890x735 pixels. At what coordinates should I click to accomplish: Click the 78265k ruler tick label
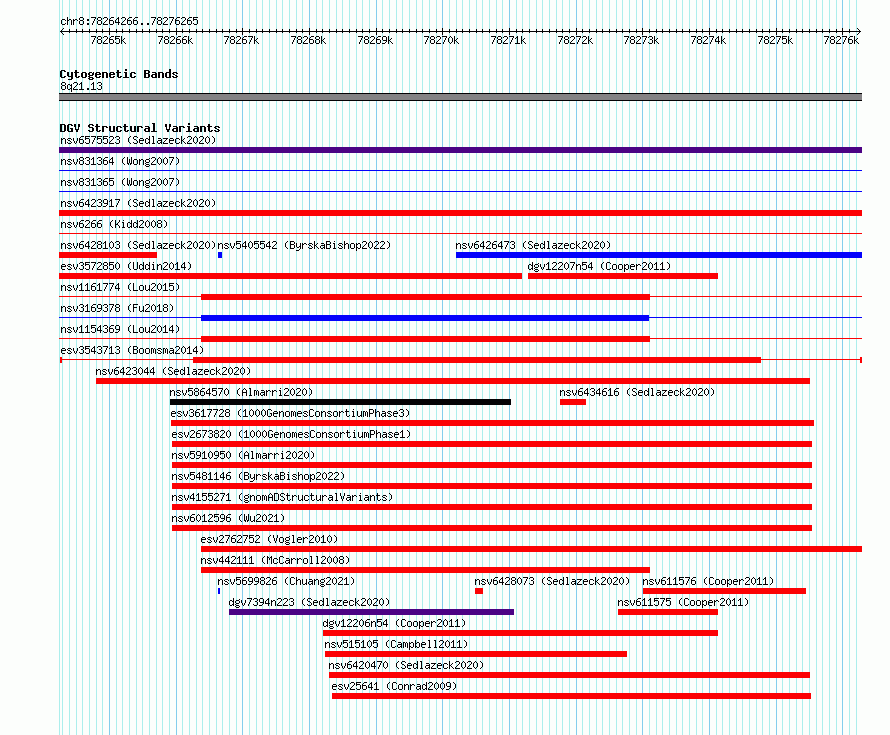(x=108, y=40)
